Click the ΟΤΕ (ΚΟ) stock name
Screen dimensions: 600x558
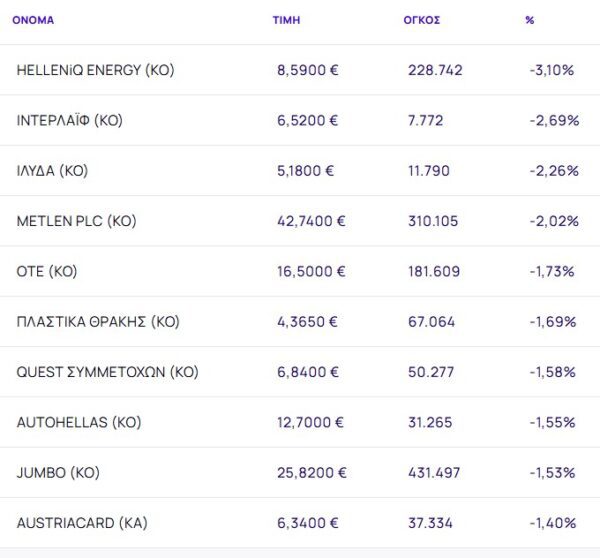47,271
